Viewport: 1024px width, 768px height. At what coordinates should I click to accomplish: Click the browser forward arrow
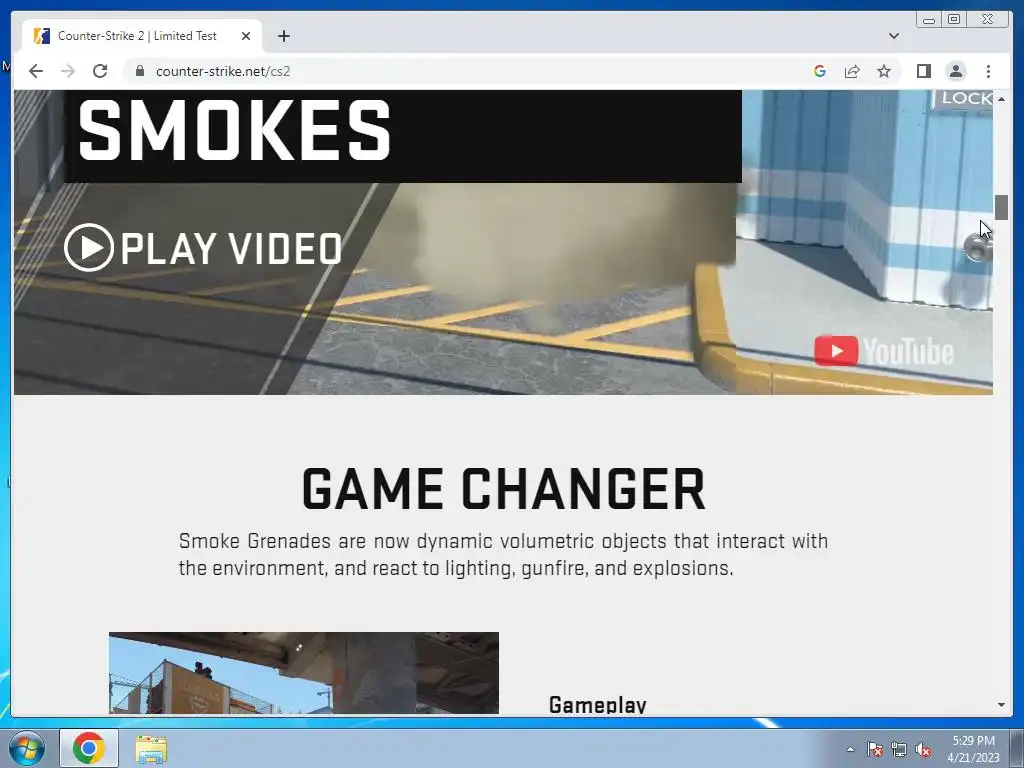click(x=68, y=71)
